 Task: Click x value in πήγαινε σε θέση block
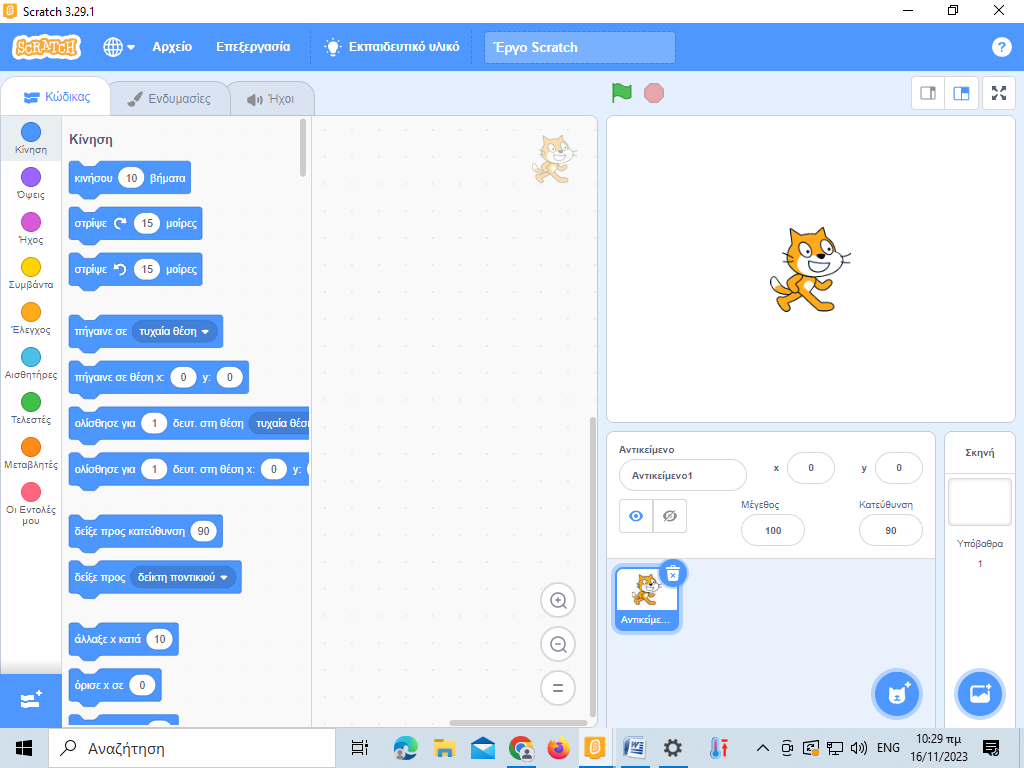(x=184, y=377)
